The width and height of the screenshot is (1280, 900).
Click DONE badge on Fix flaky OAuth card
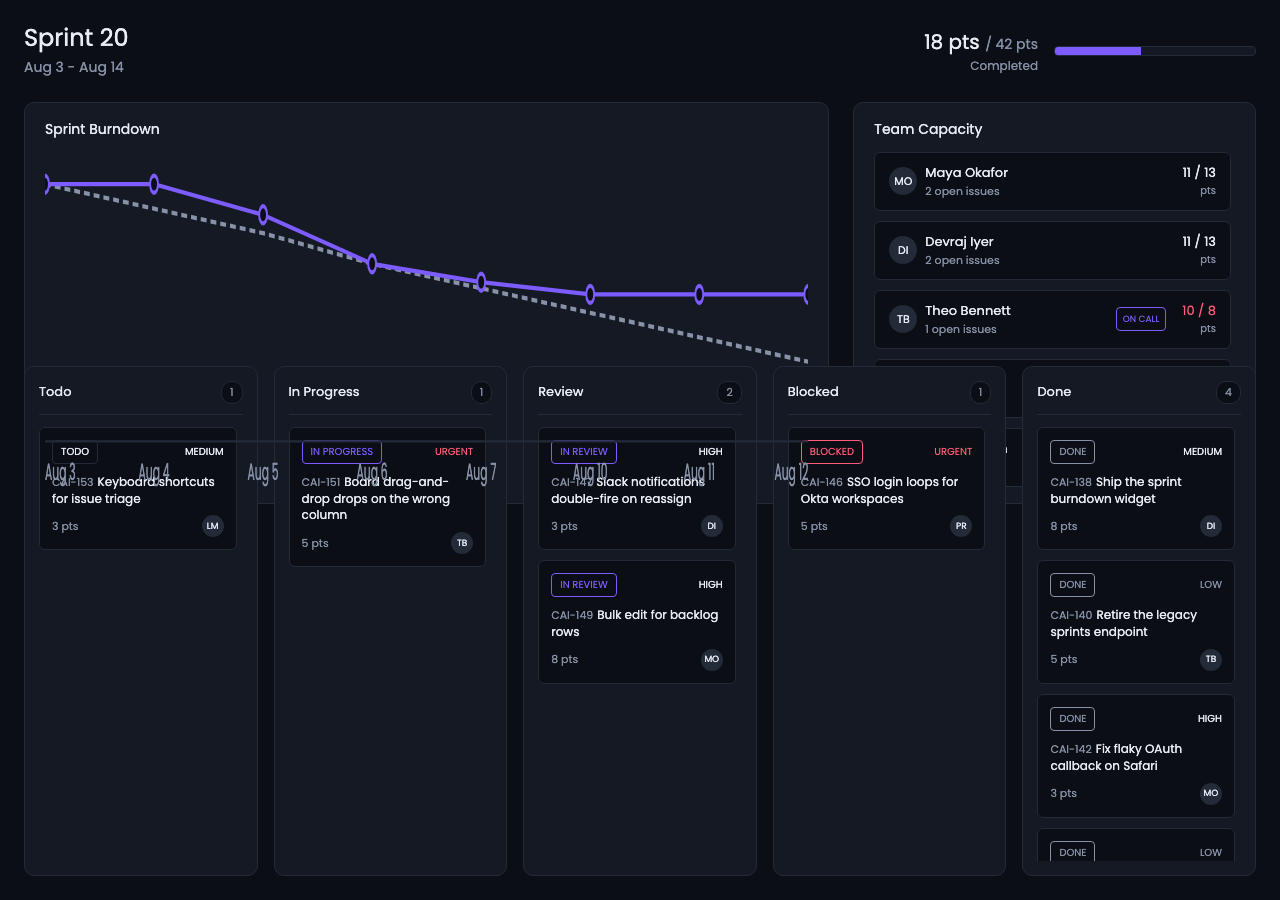coord(1073,719)
